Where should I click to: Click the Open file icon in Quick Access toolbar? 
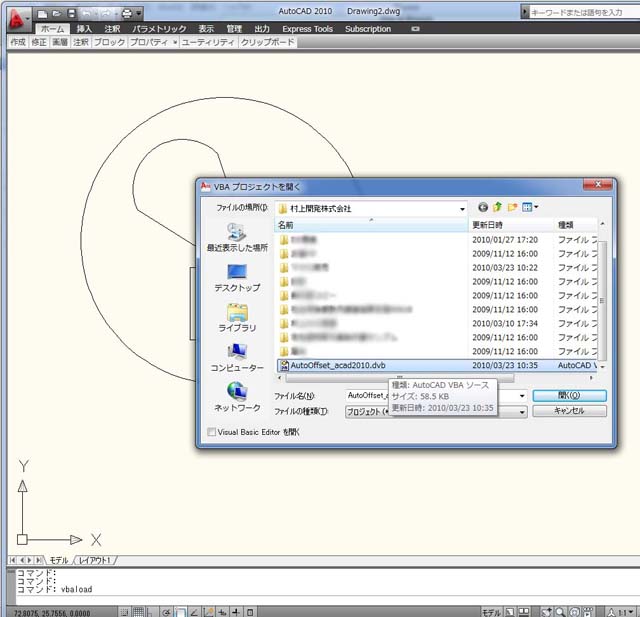(x=57, y=14)
